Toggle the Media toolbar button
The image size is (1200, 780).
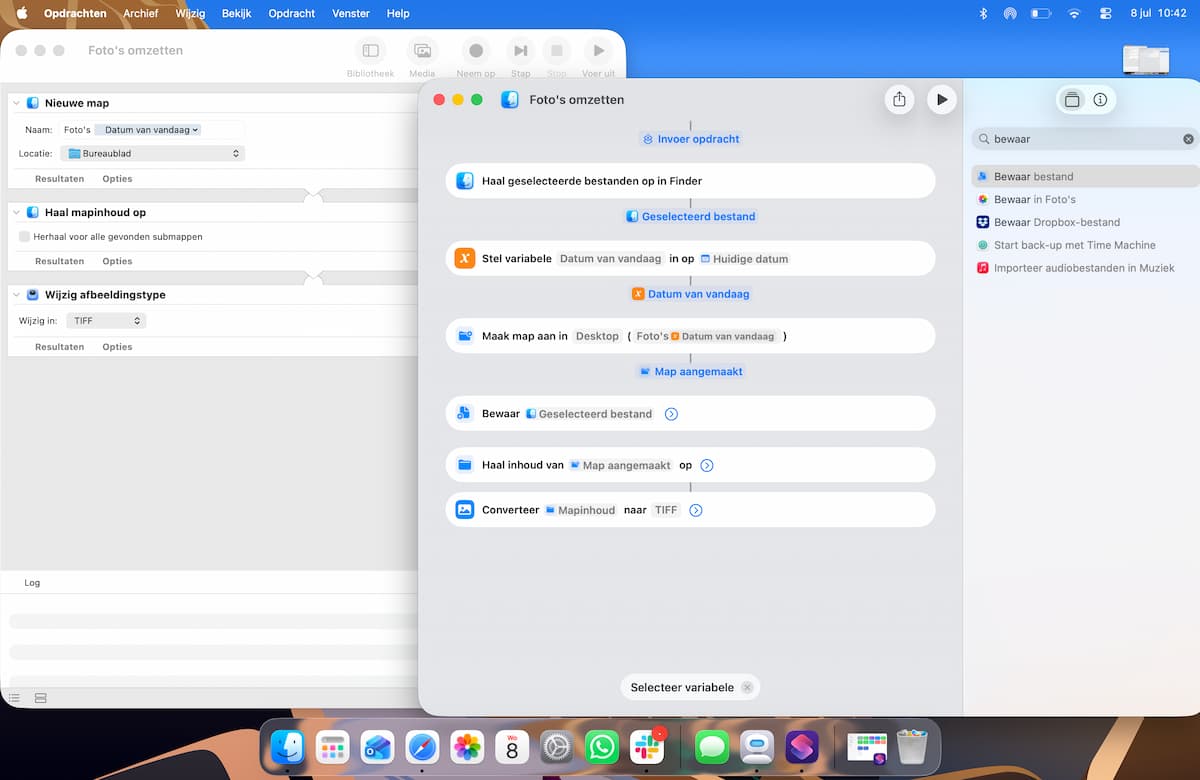422,51
